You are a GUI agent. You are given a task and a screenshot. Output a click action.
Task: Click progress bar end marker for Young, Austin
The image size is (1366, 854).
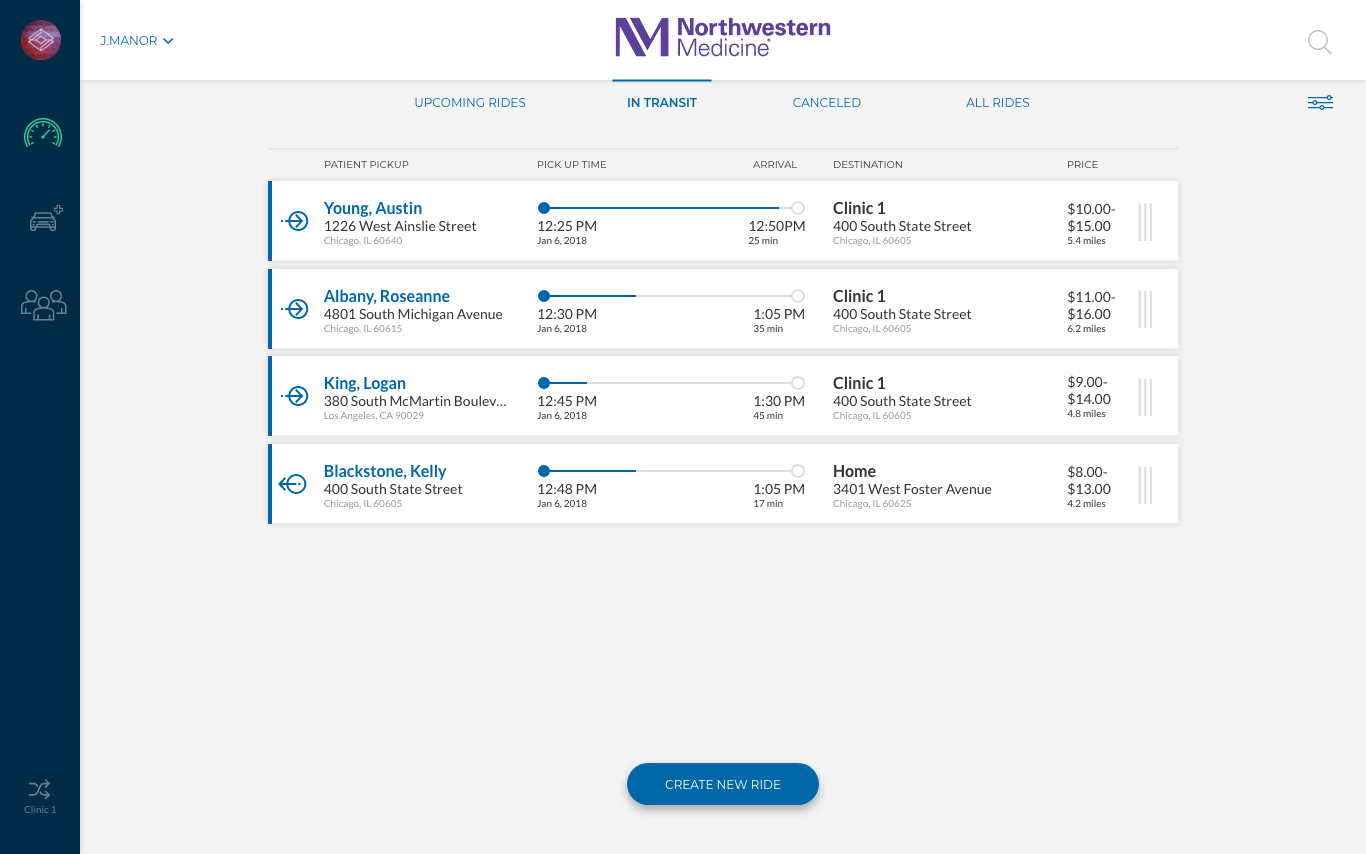pyautogui.click(x=797, y=208)
